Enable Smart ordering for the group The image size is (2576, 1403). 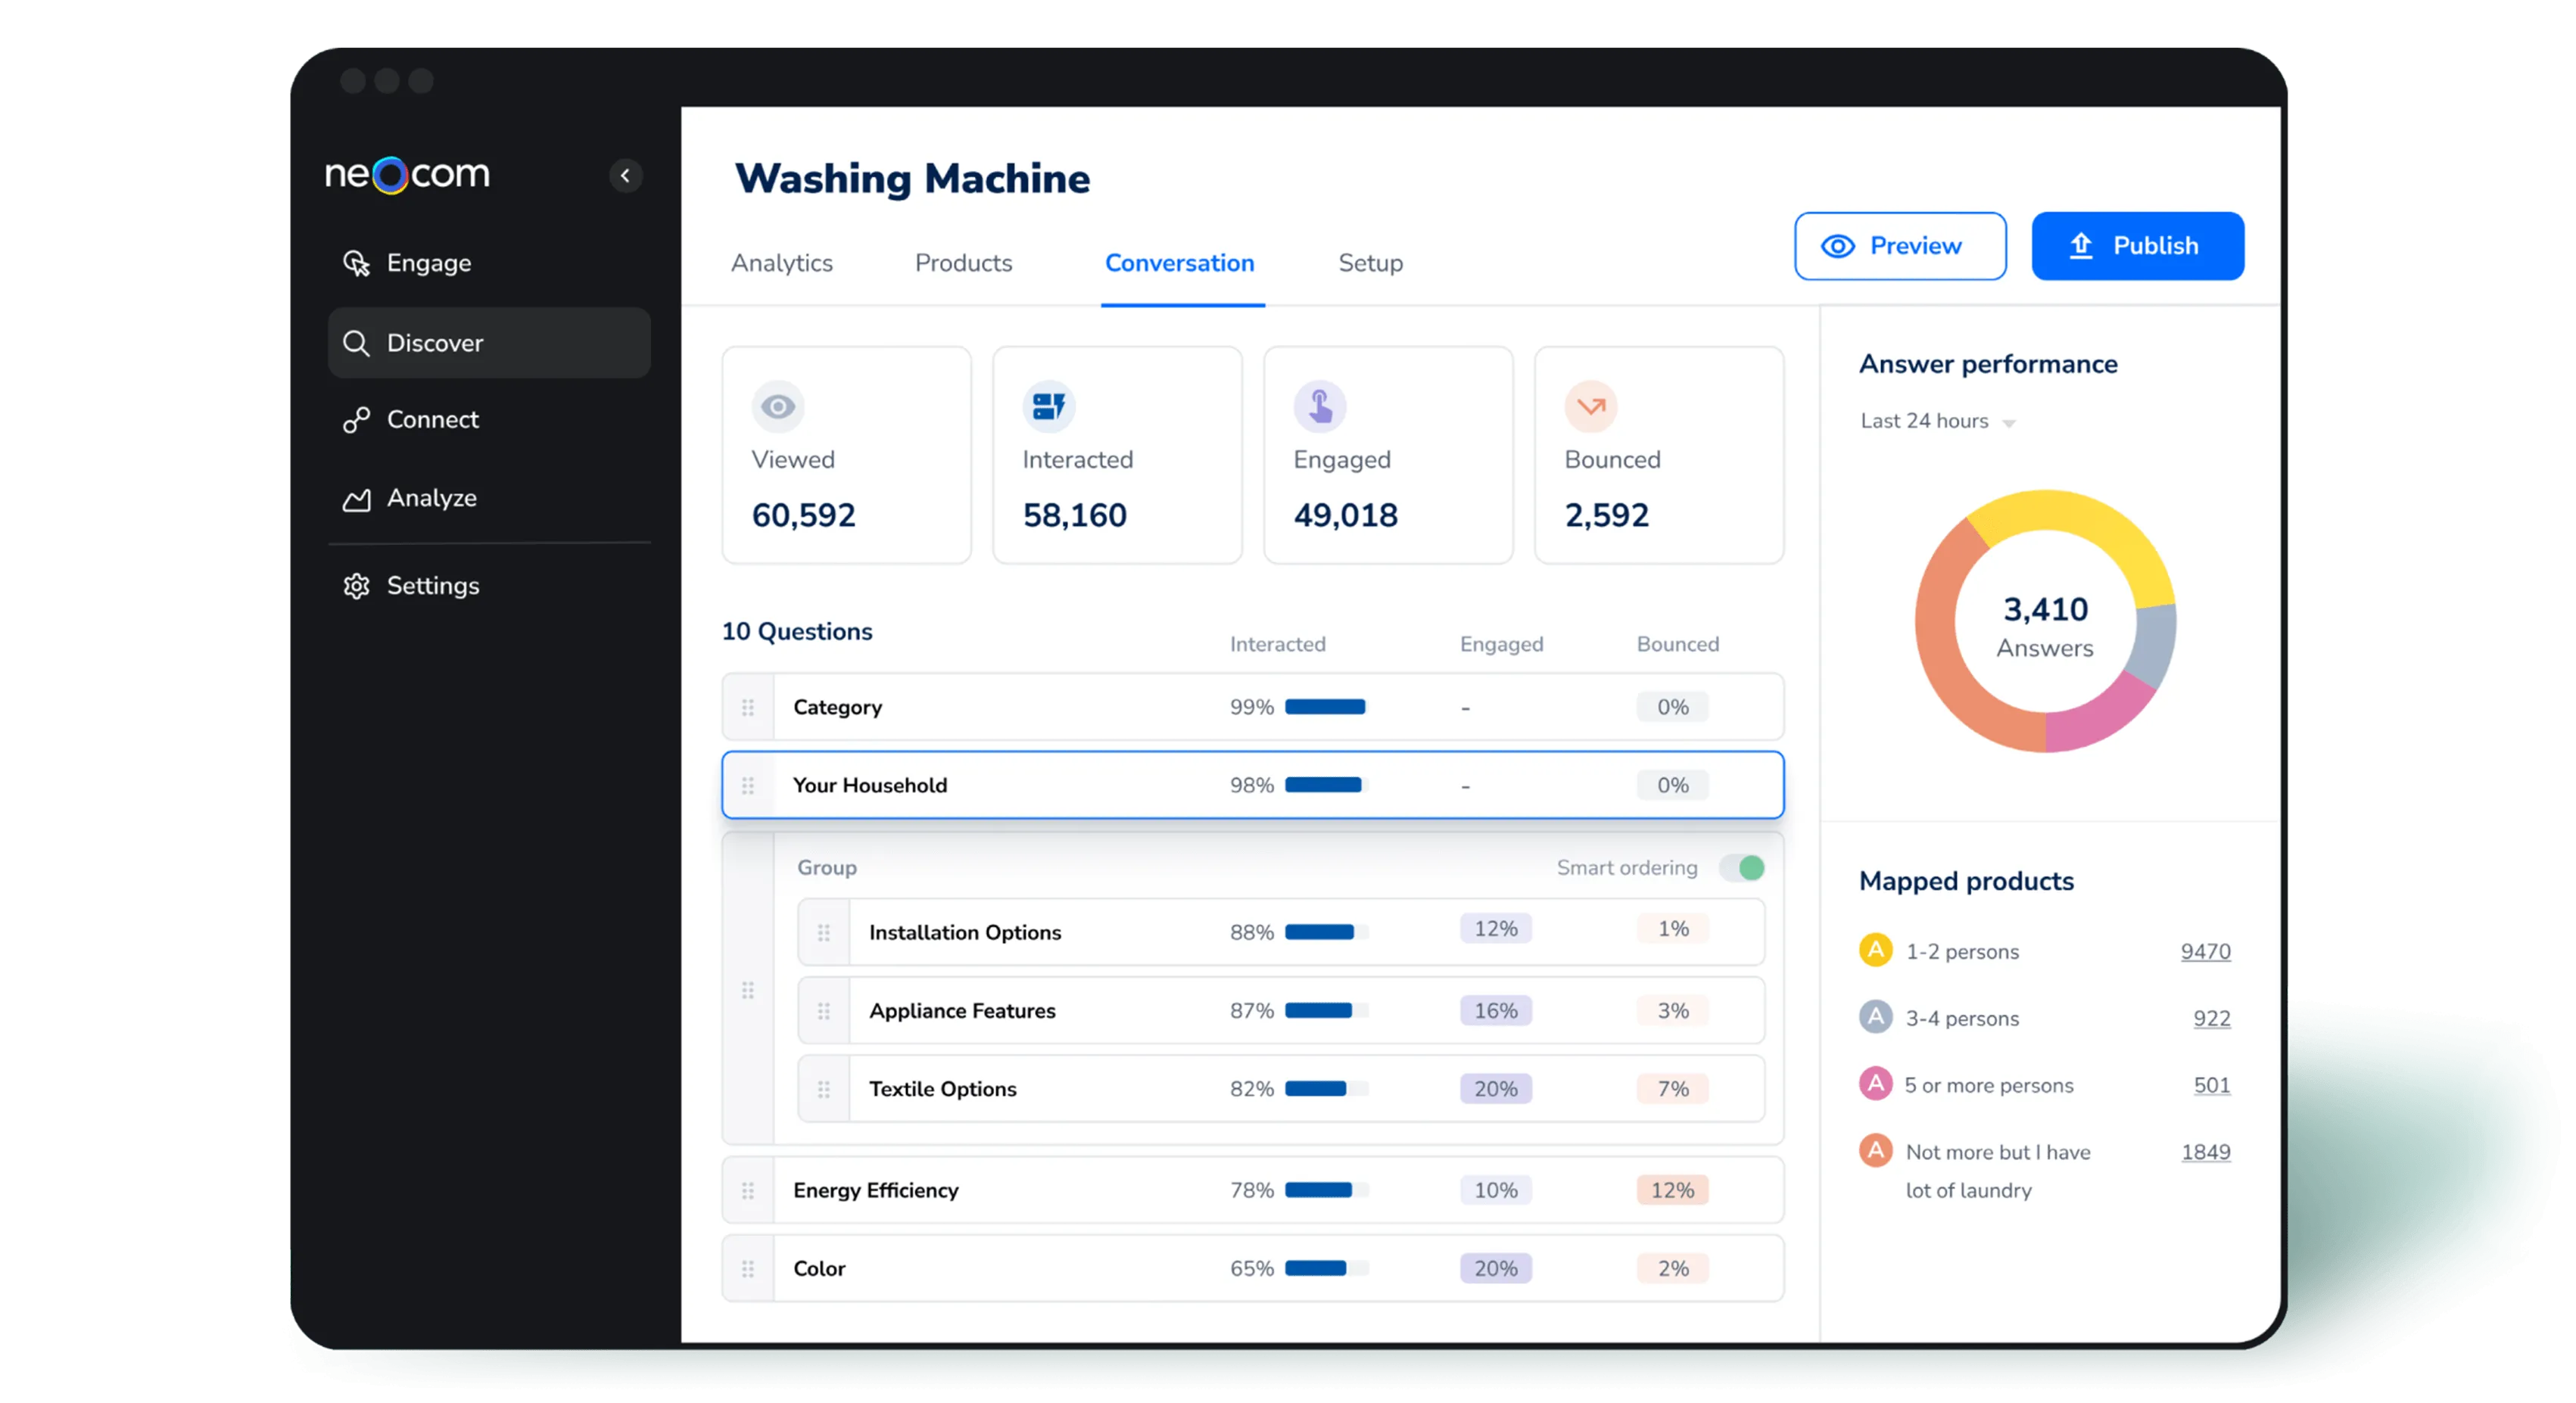pos(1741,867)
